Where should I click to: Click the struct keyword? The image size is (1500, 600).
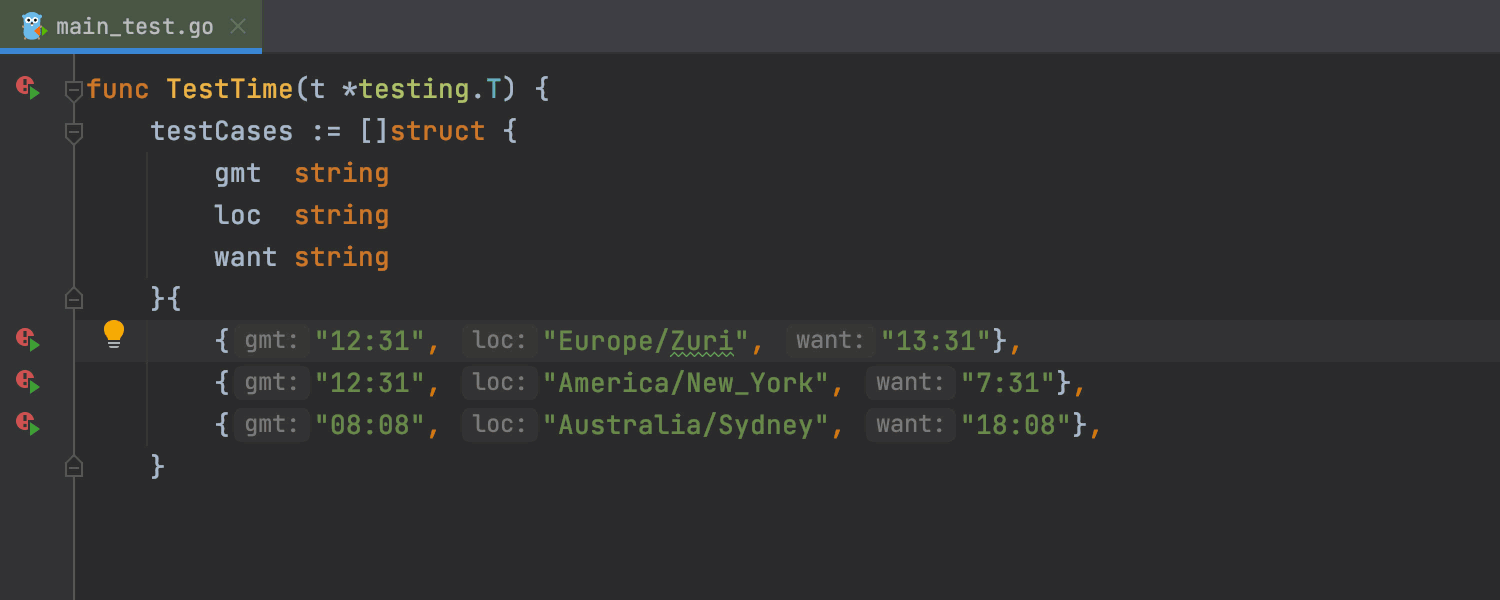pyautogui.click(x=438, y=131)
